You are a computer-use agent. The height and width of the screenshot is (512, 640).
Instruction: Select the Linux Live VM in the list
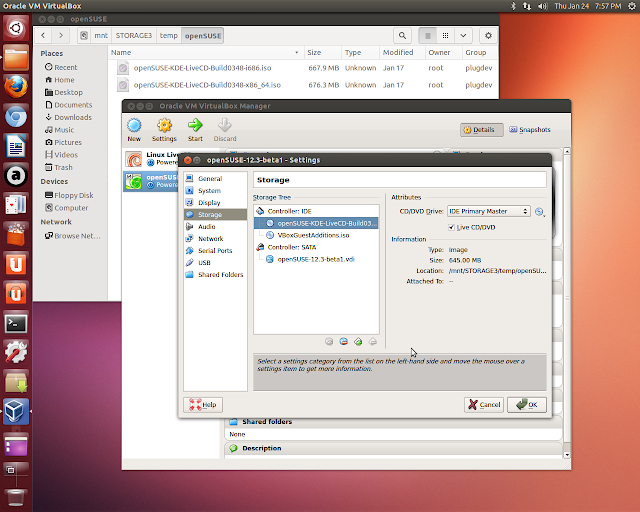point(152,159)
